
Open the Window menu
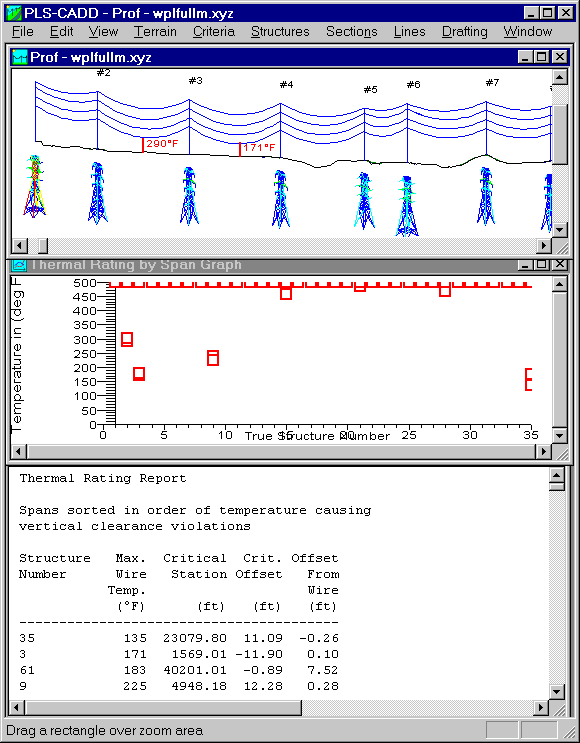coord(527,32)
